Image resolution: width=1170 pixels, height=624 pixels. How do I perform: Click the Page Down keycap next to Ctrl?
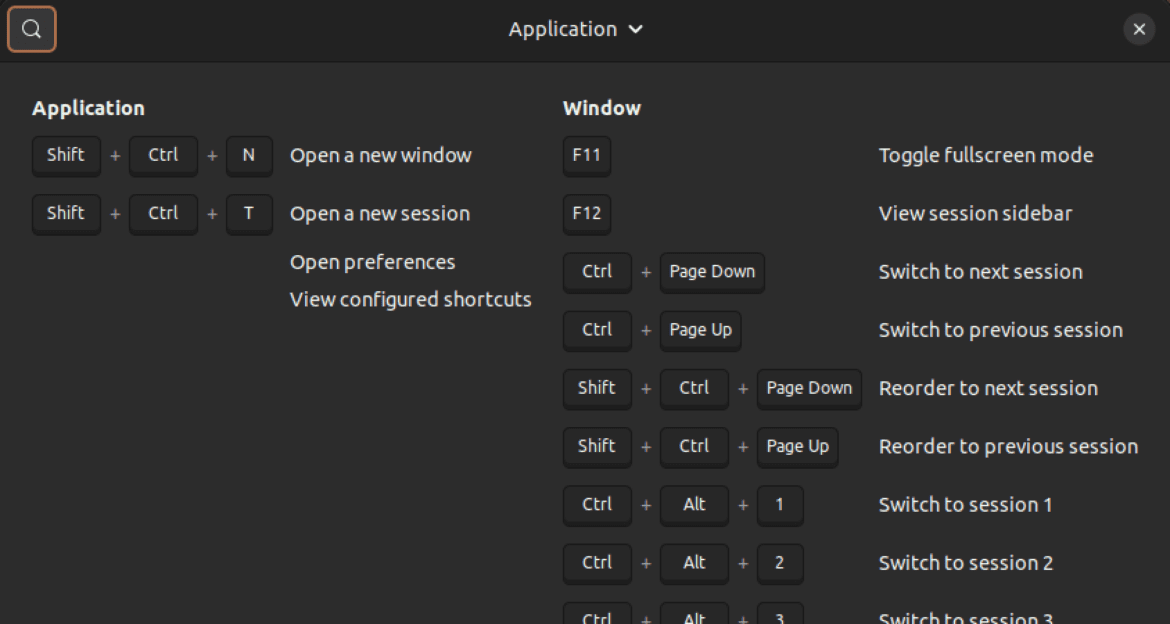coord(712,272)
